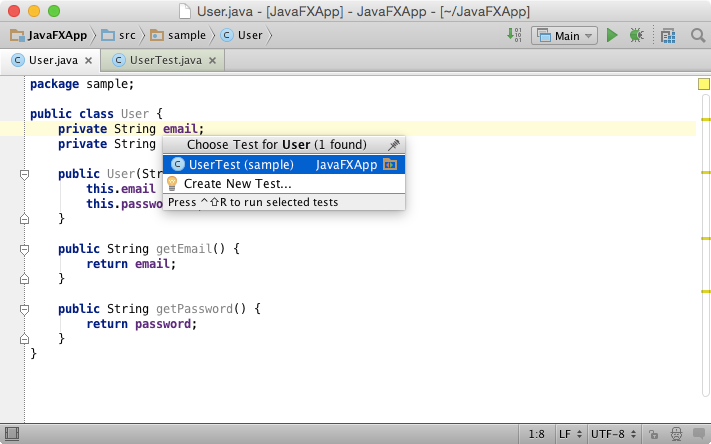Collapse the getEmail method fold marker

coord(24,249)
